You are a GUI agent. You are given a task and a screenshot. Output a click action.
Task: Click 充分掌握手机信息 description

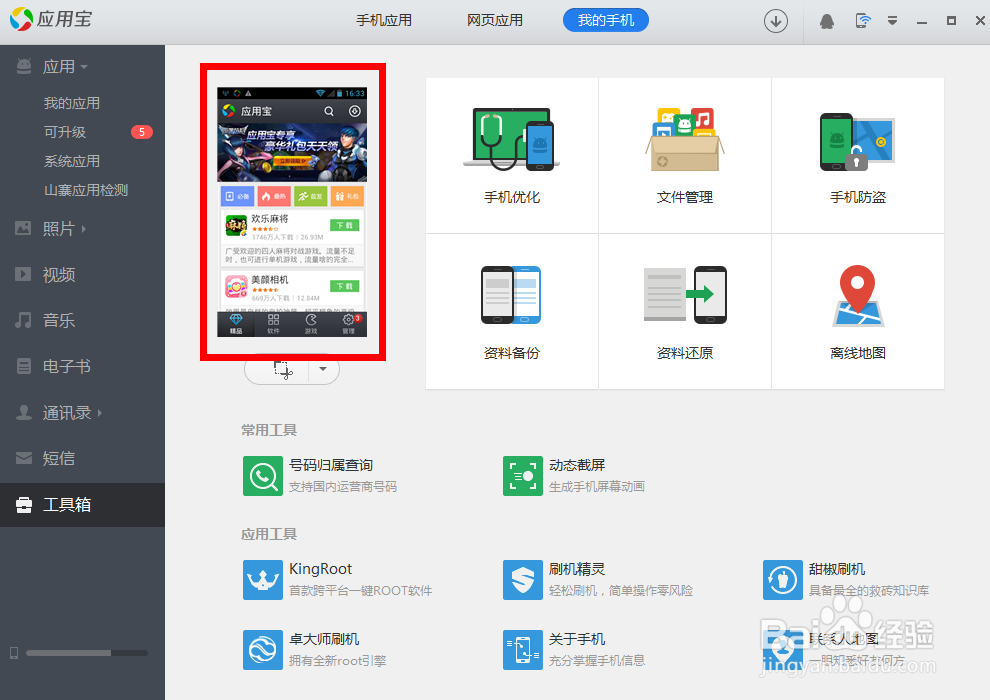click(x=597, y=661)
